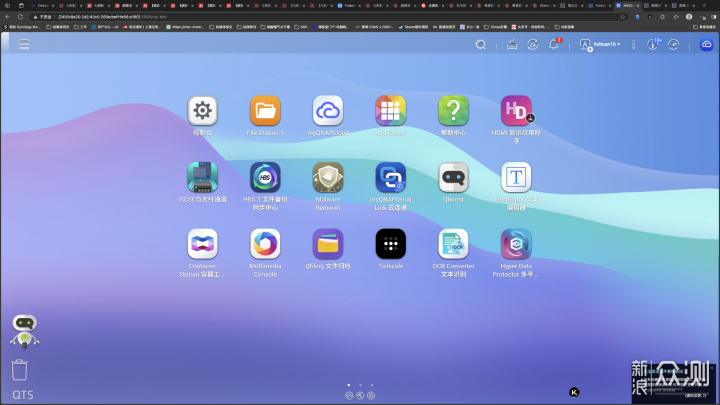
Task: Open the Steam bookmark in bookmarks bar
Action: pos(413,27)
